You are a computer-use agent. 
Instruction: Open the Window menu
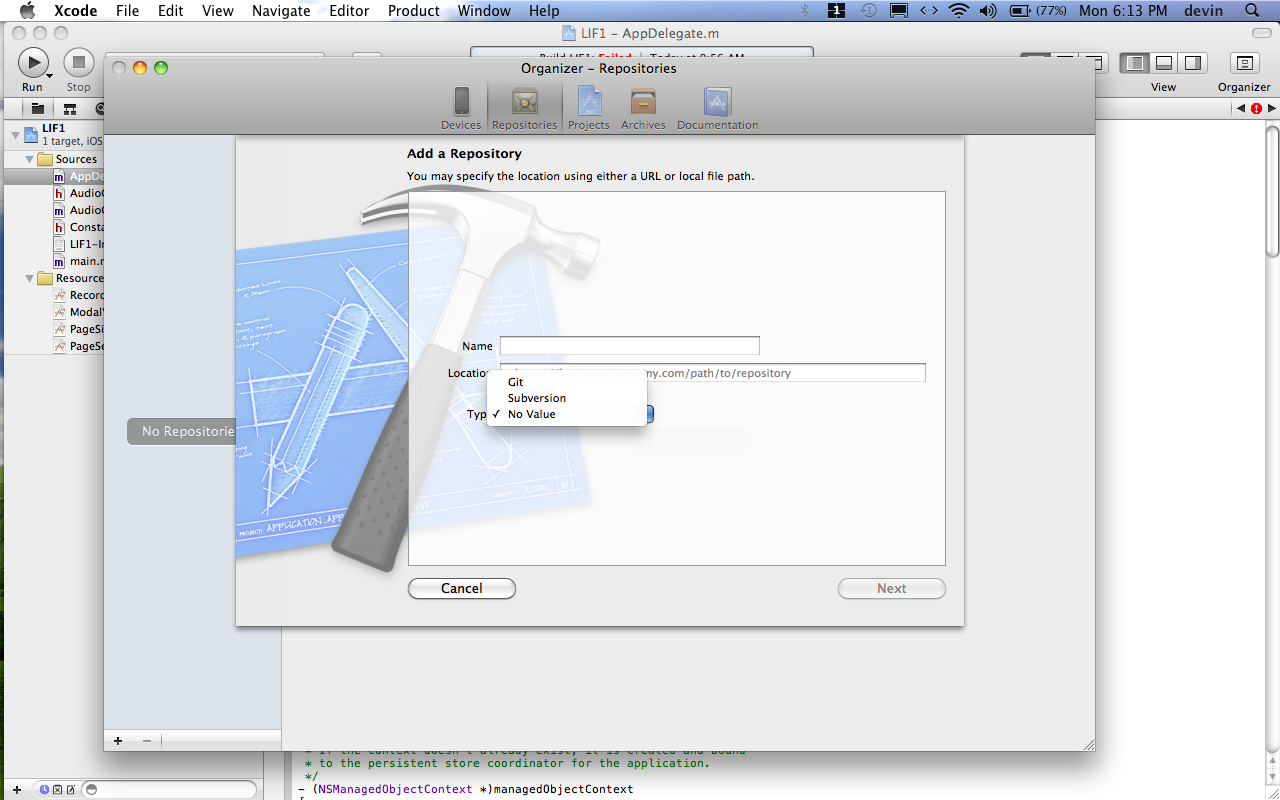[x=484, y=11]
